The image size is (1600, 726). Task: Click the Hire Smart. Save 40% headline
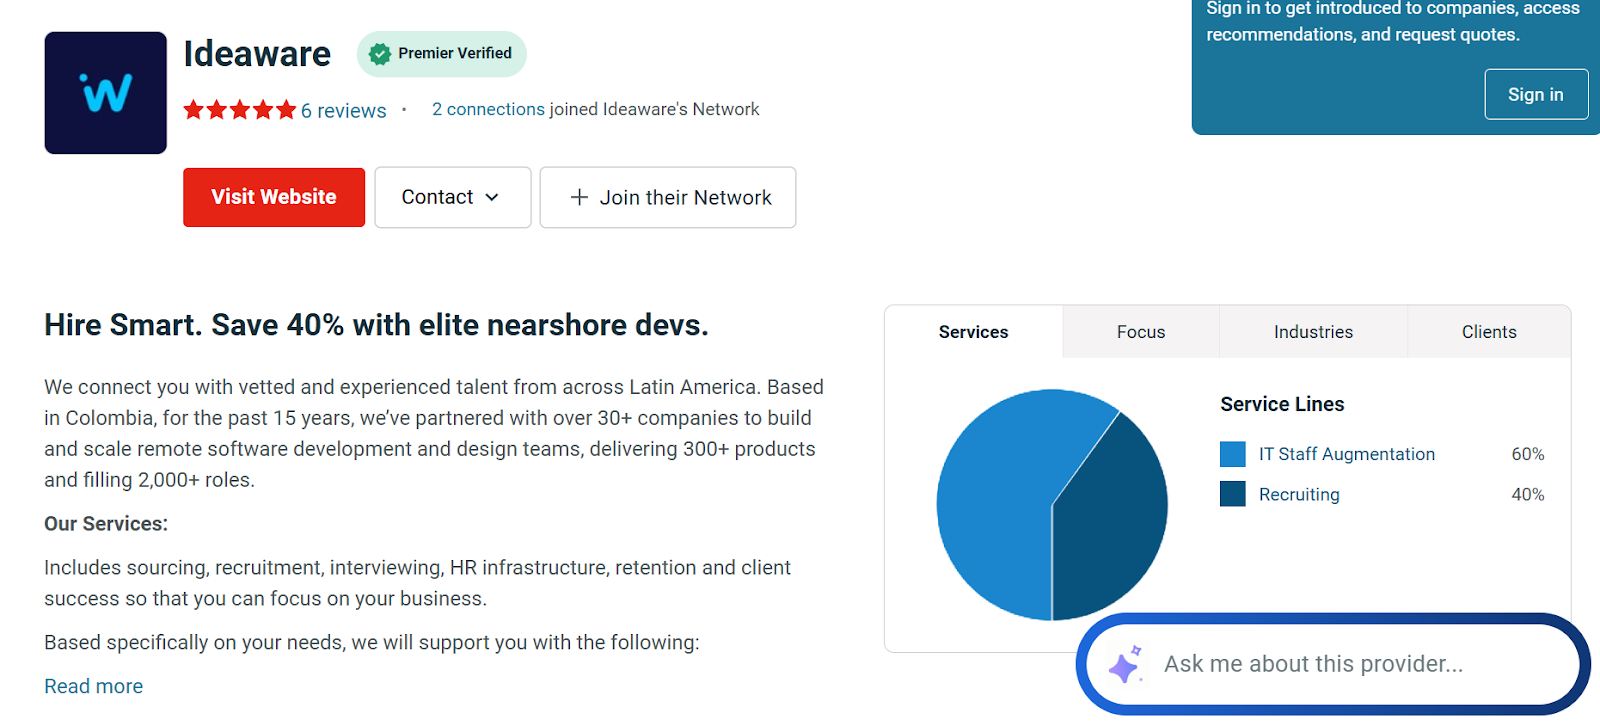coord(376,325)
